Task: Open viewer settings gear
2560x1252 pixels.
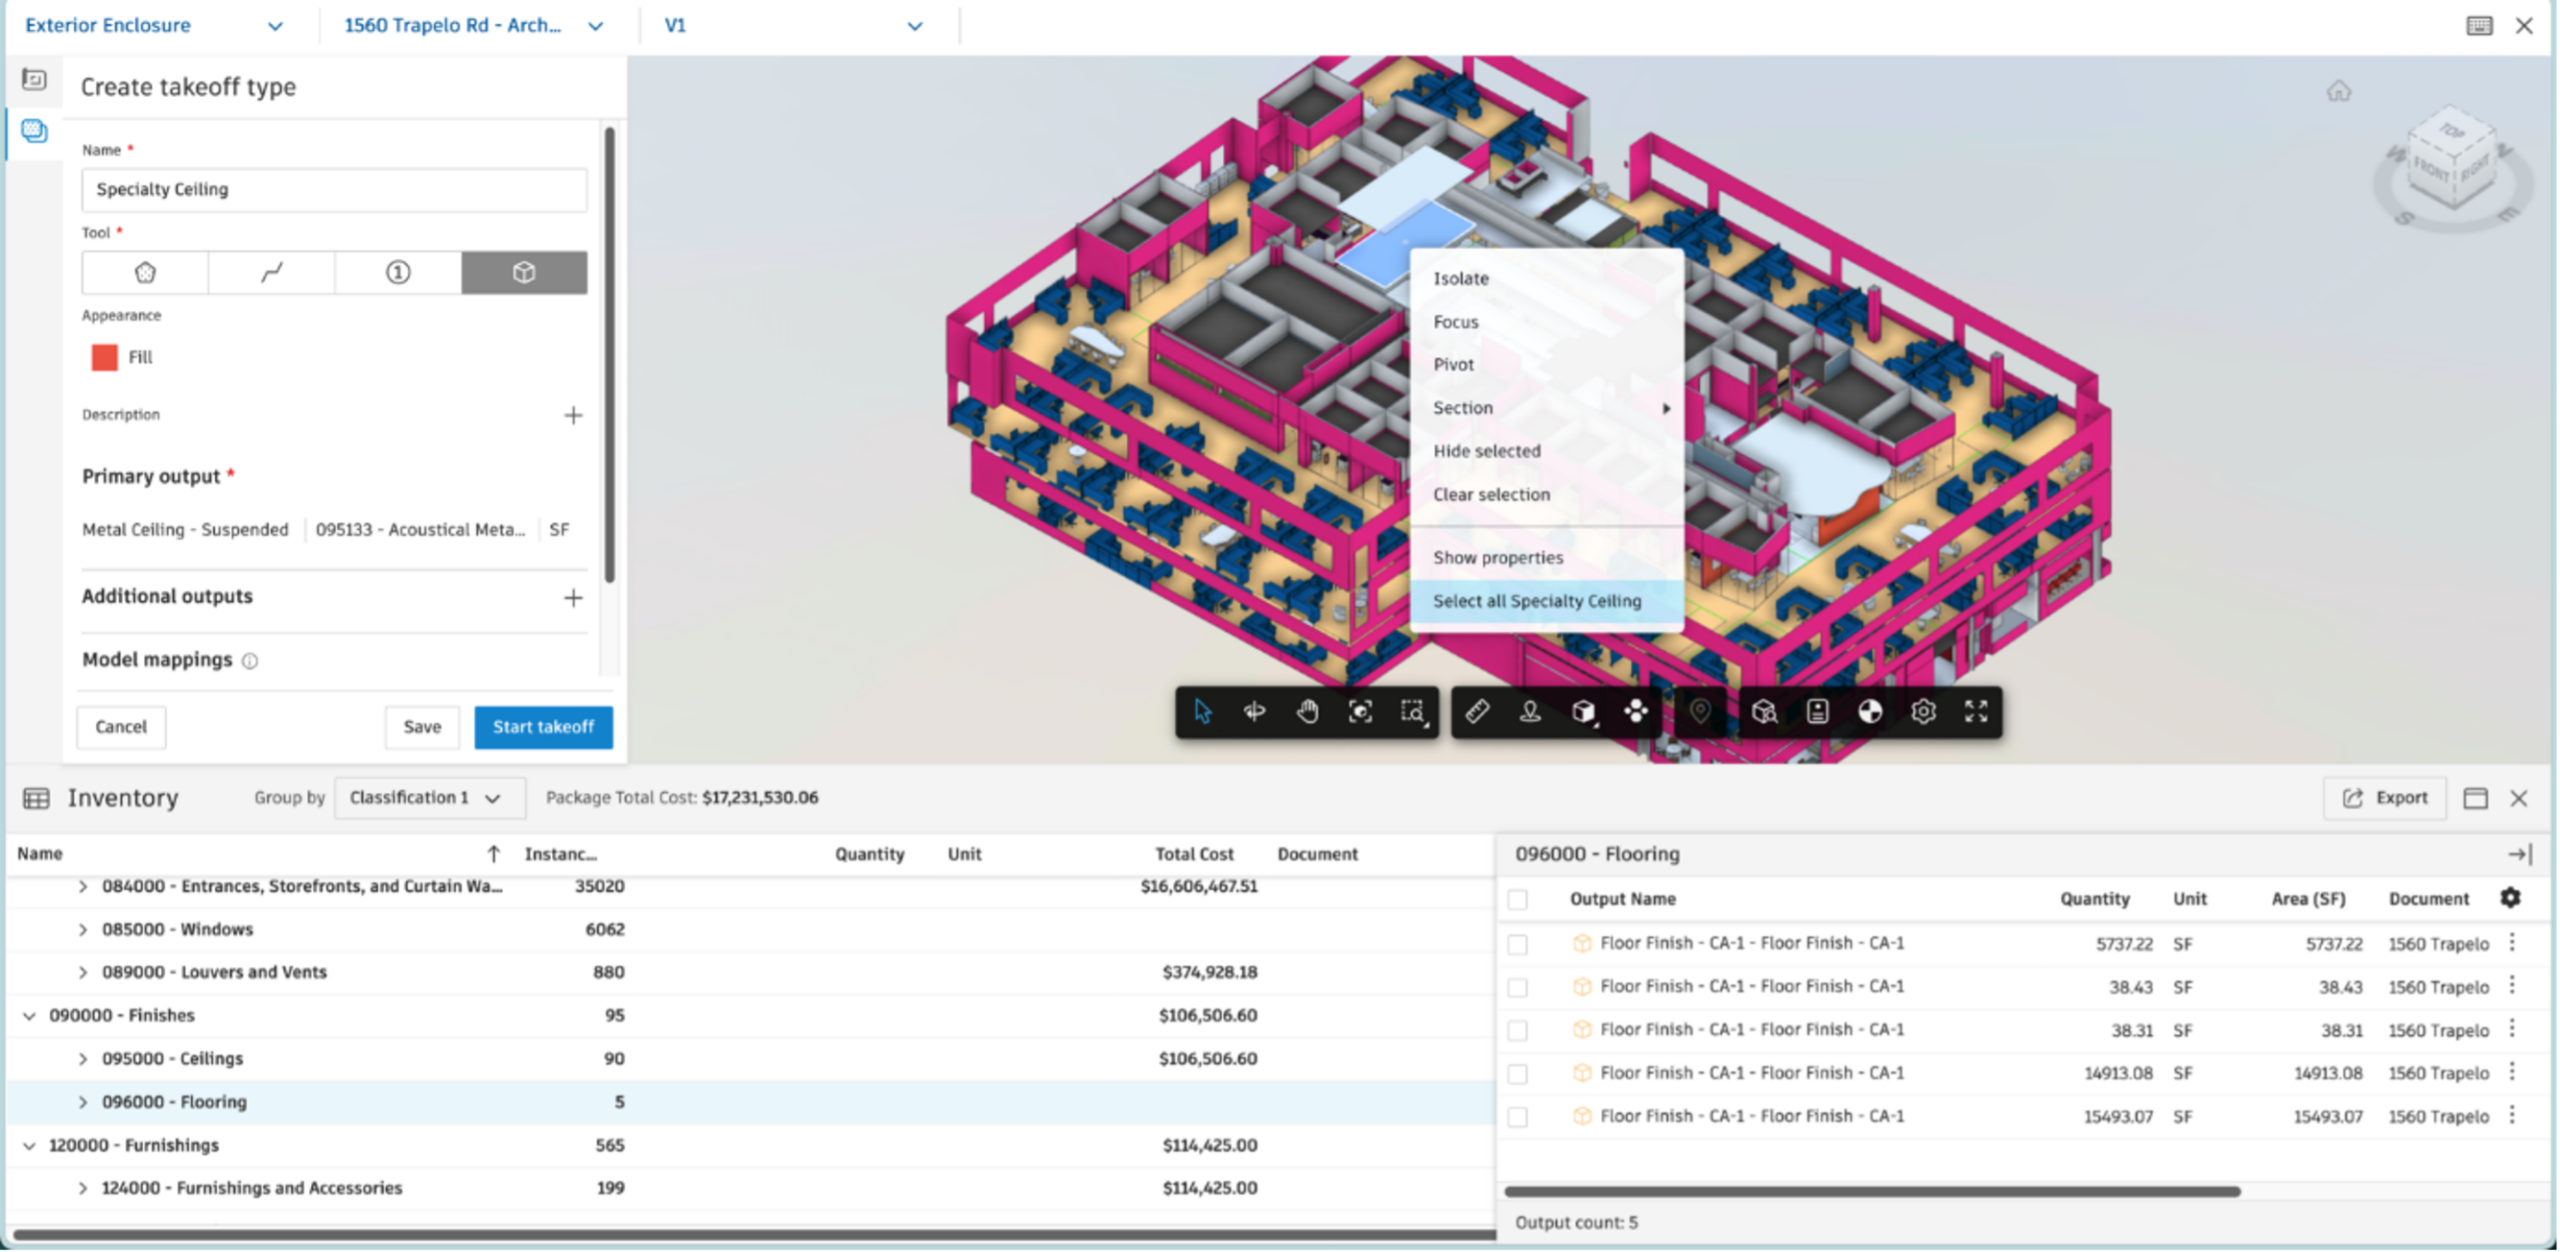Action: pyautogui.click(x=1923, y=712)
